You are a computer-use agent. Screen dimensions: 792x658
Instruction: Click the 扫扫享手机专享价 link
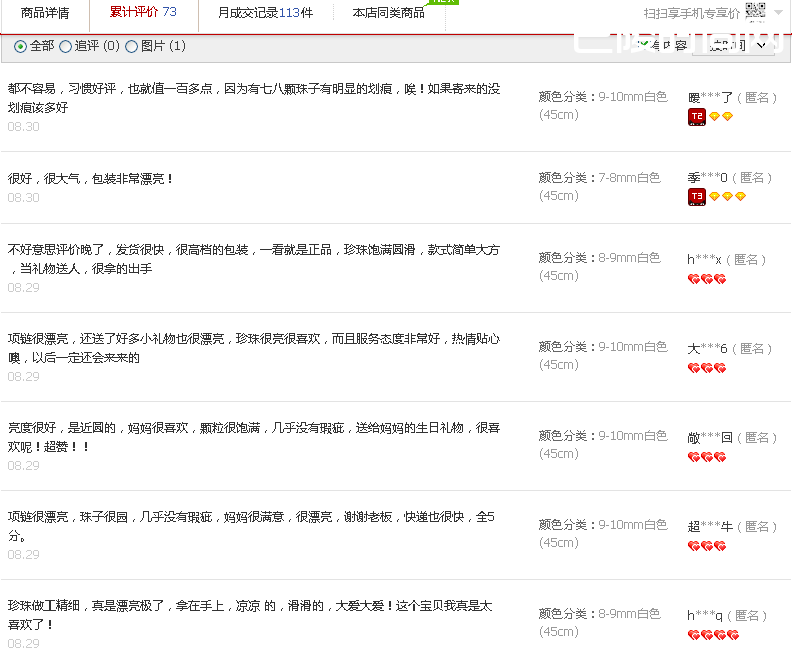[692, 13]
